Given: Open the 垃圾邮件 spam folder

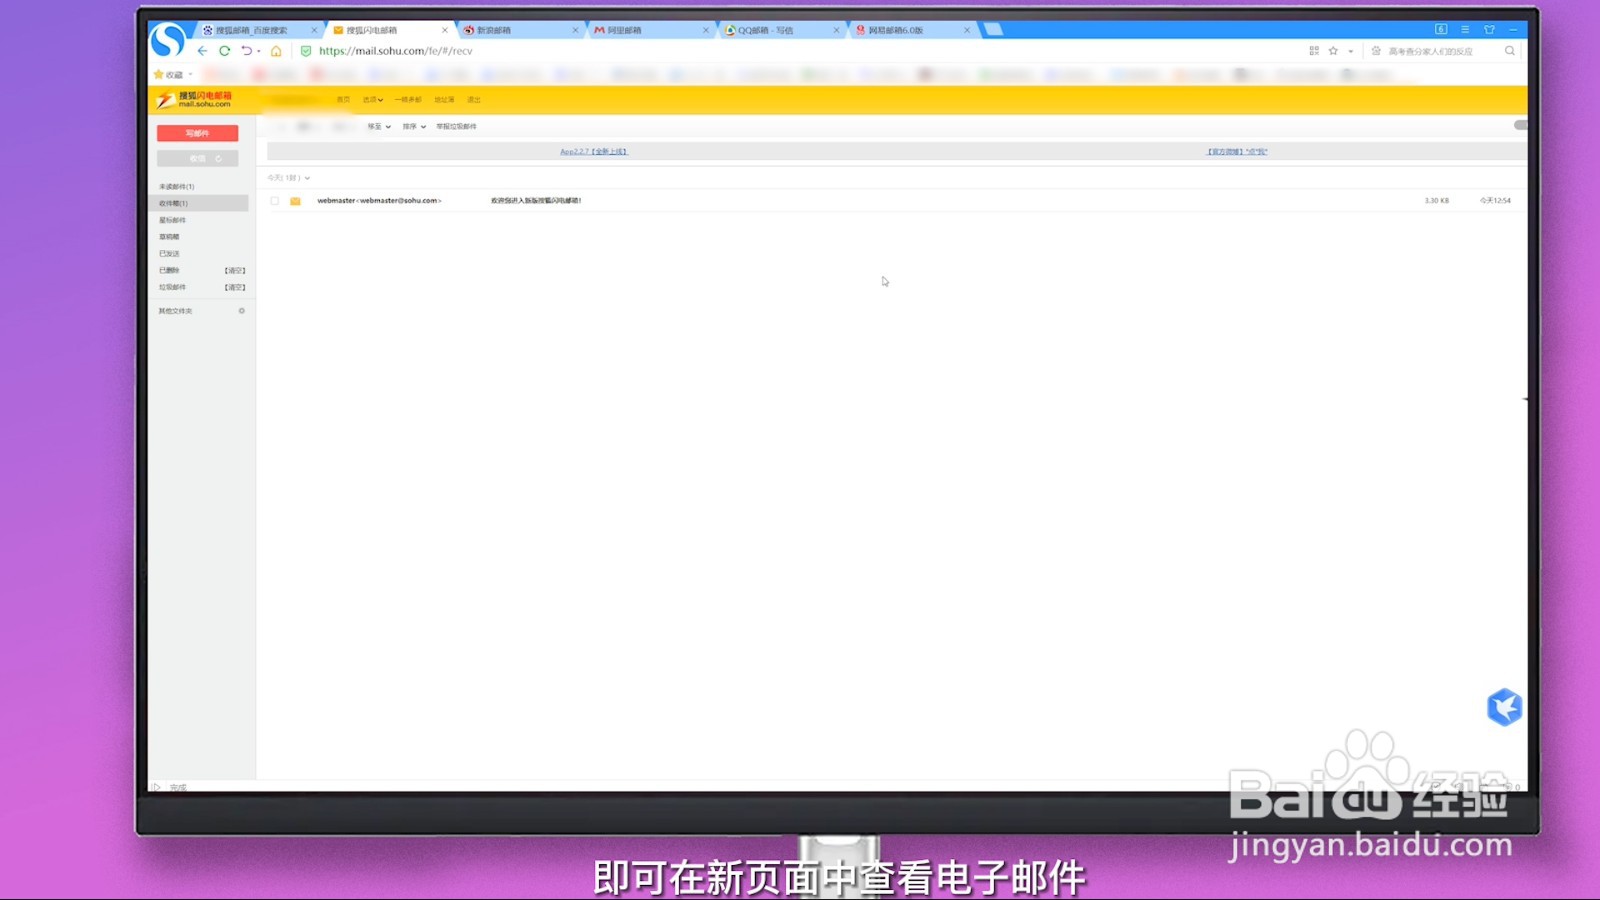Looking at the screenshot, I should point(172,288).
